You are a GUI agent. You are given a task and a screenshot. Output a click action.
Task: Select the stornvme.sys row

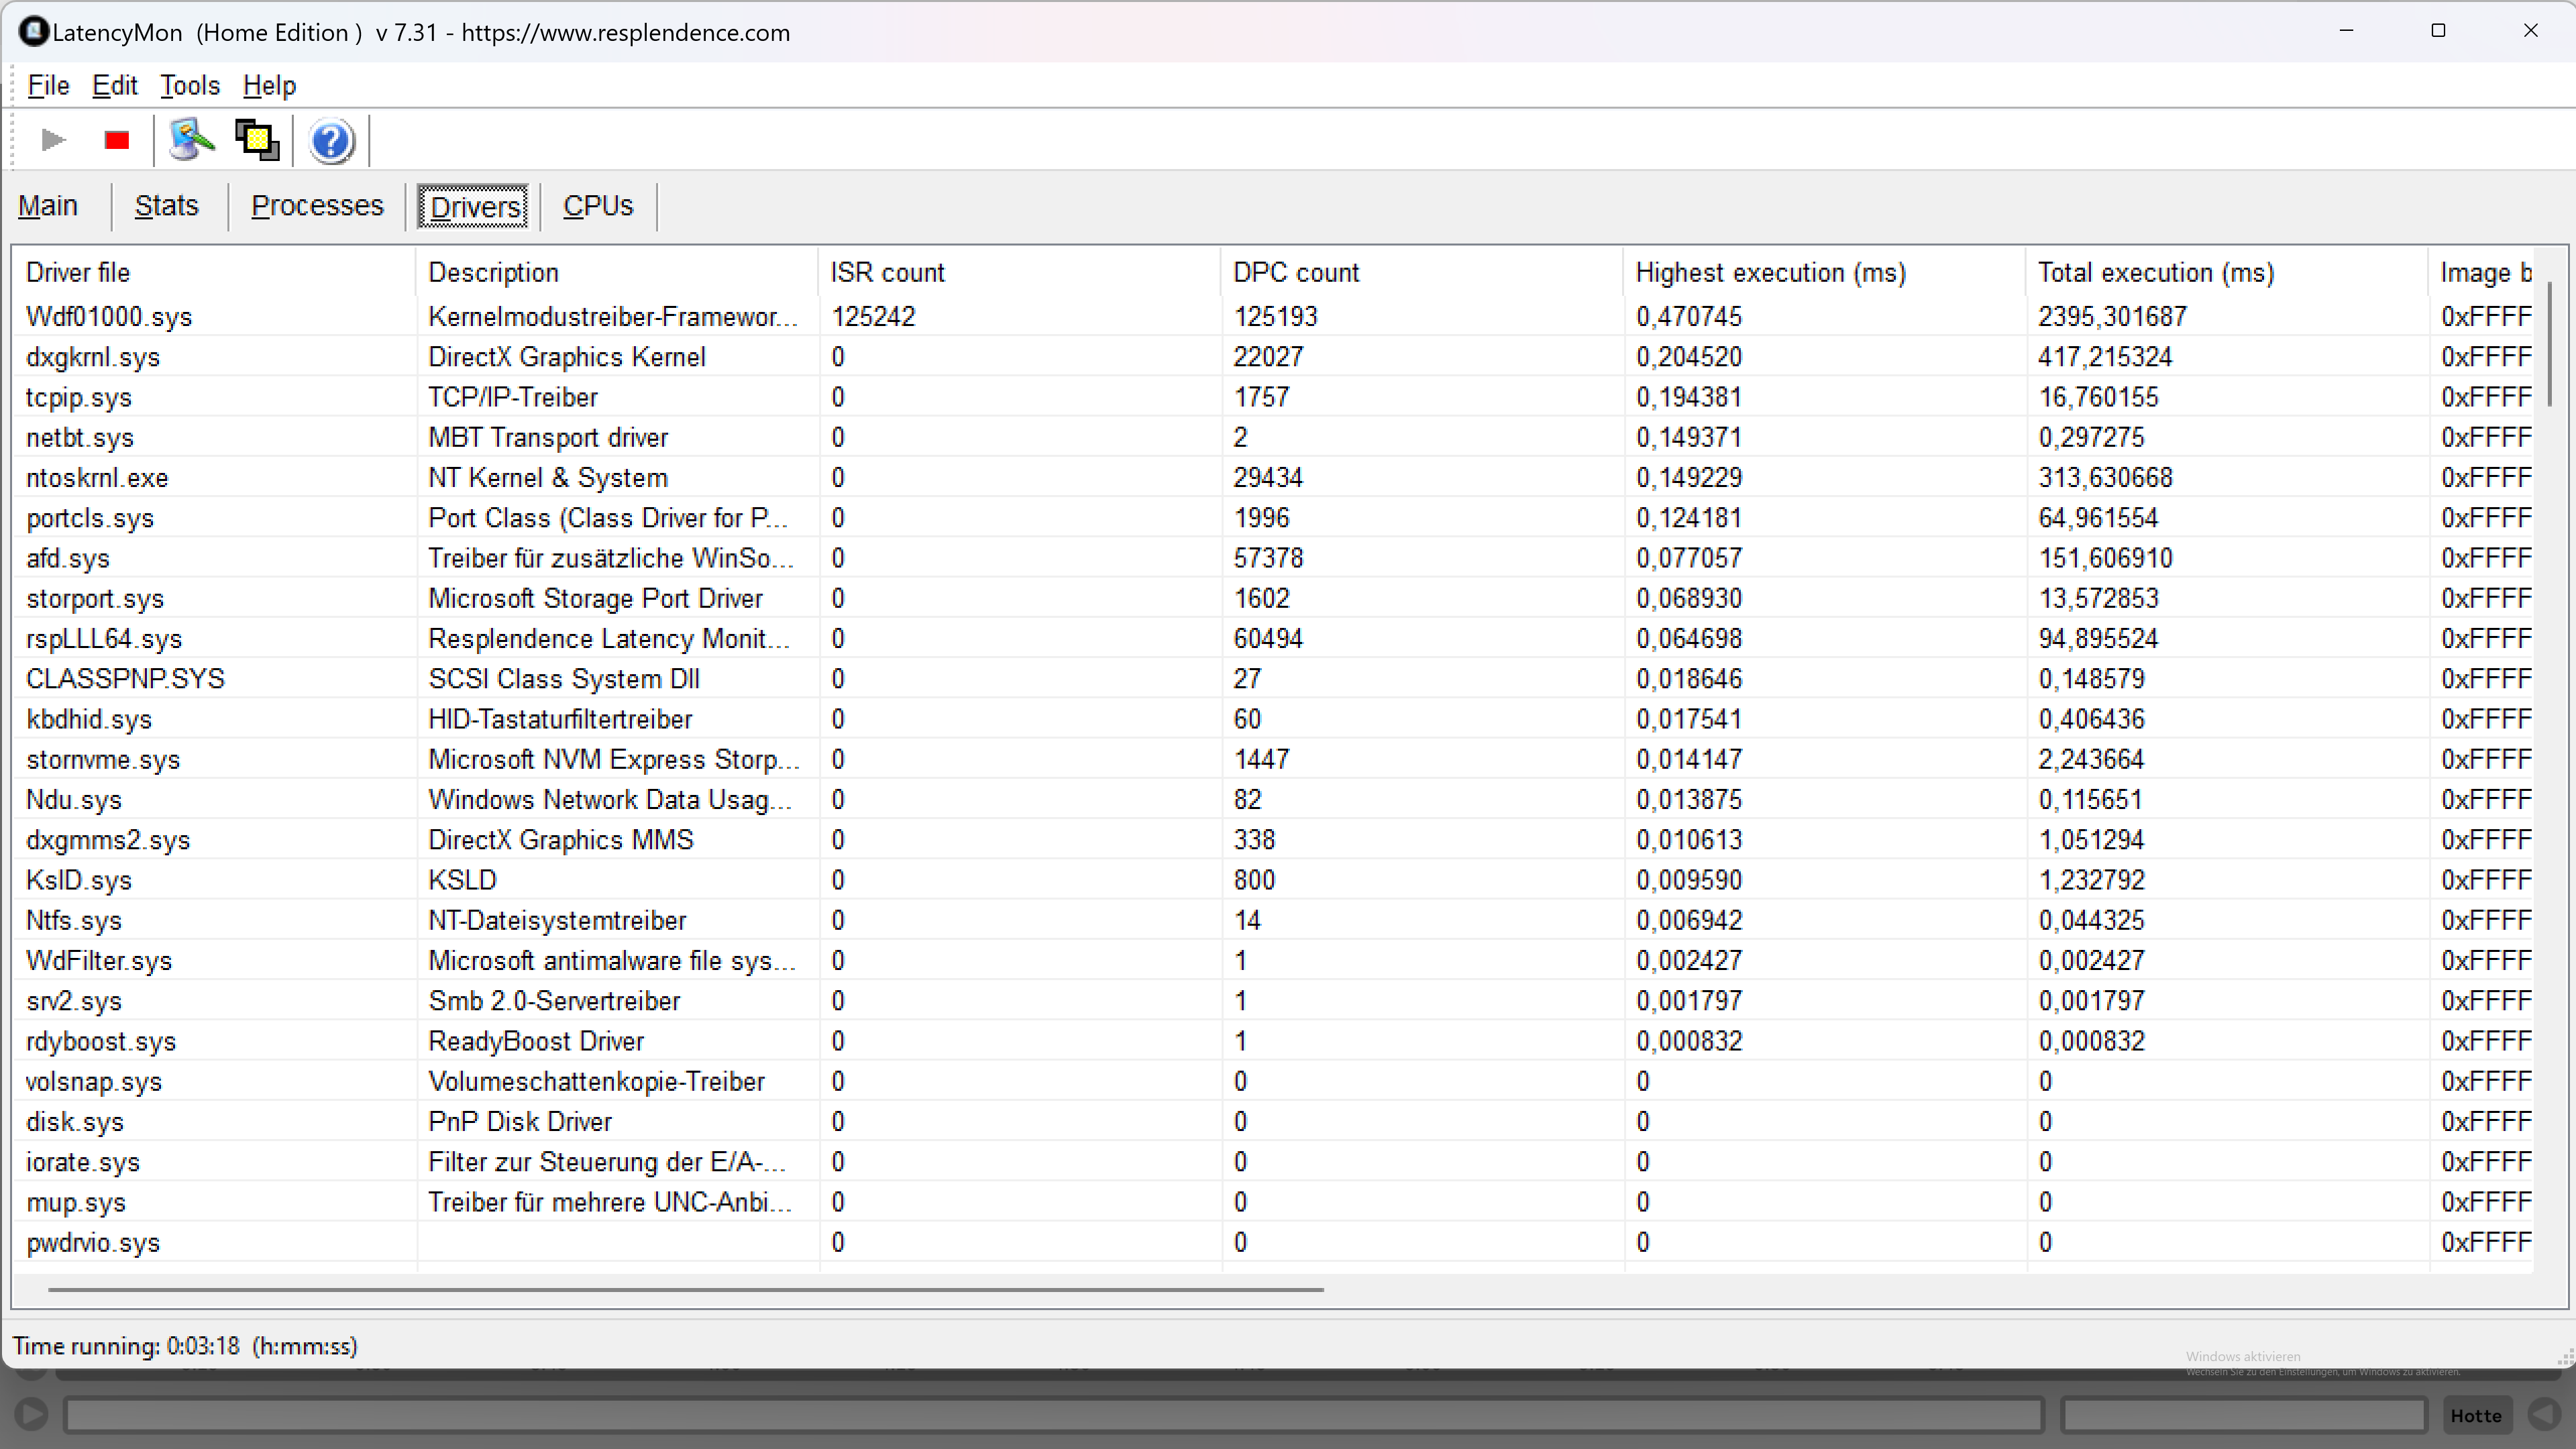(1273, 759)
